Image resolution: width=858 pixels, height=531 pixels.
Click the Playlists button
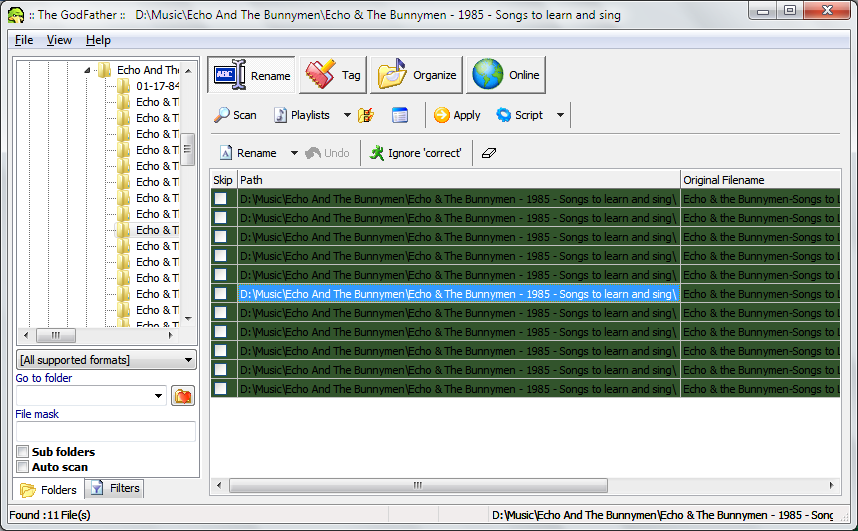tap(303, 115)
